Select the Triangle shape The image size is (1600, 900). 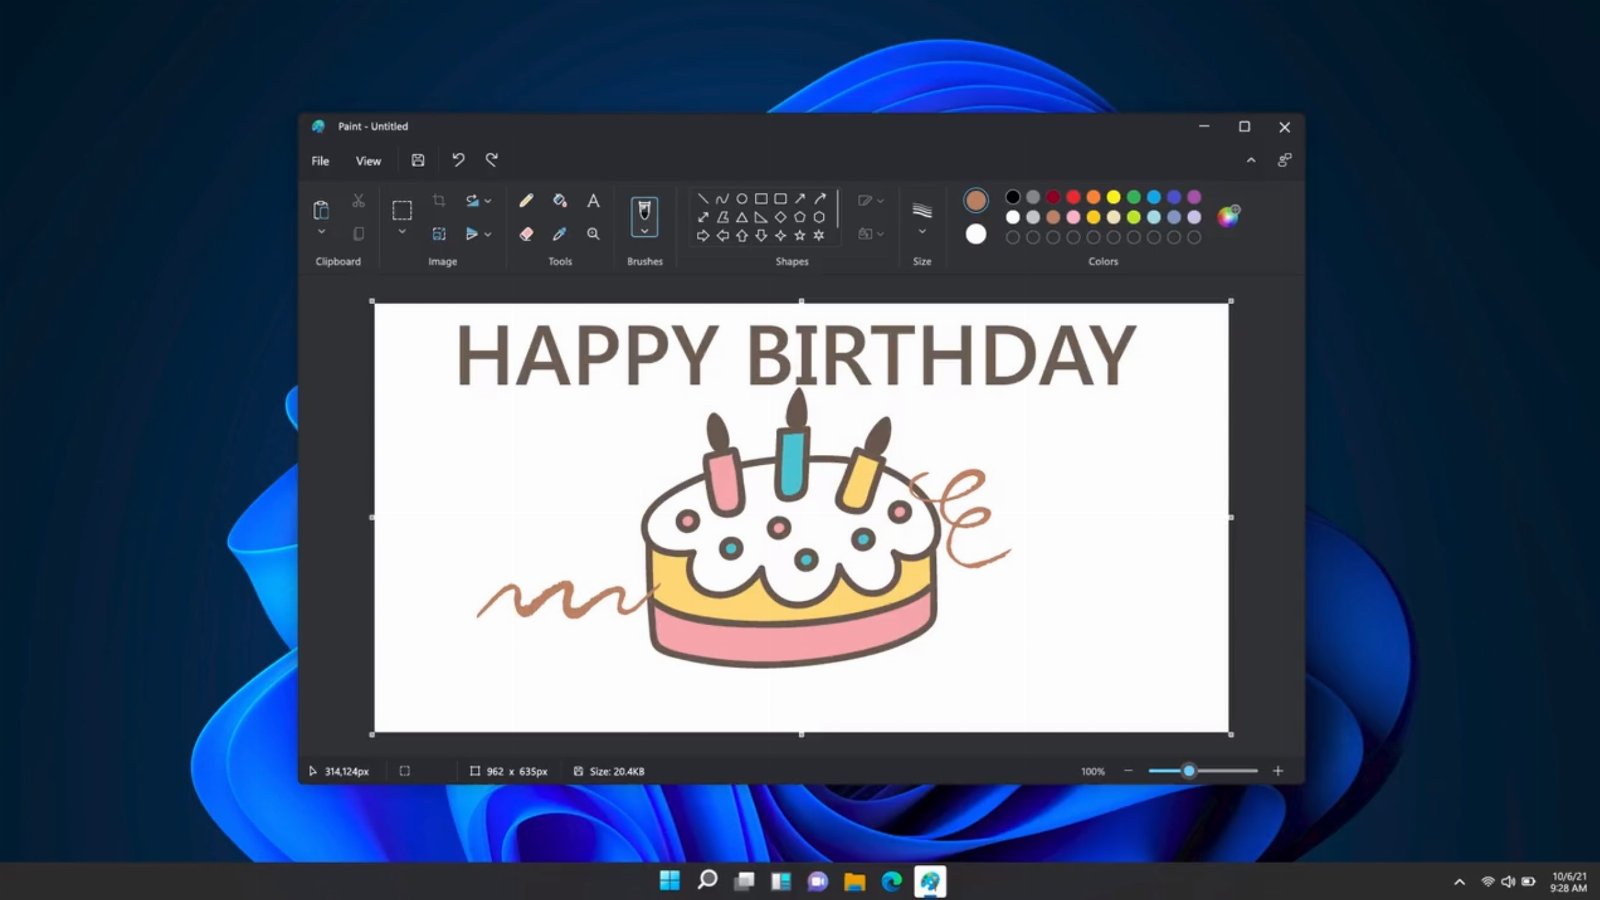[742, 217]
